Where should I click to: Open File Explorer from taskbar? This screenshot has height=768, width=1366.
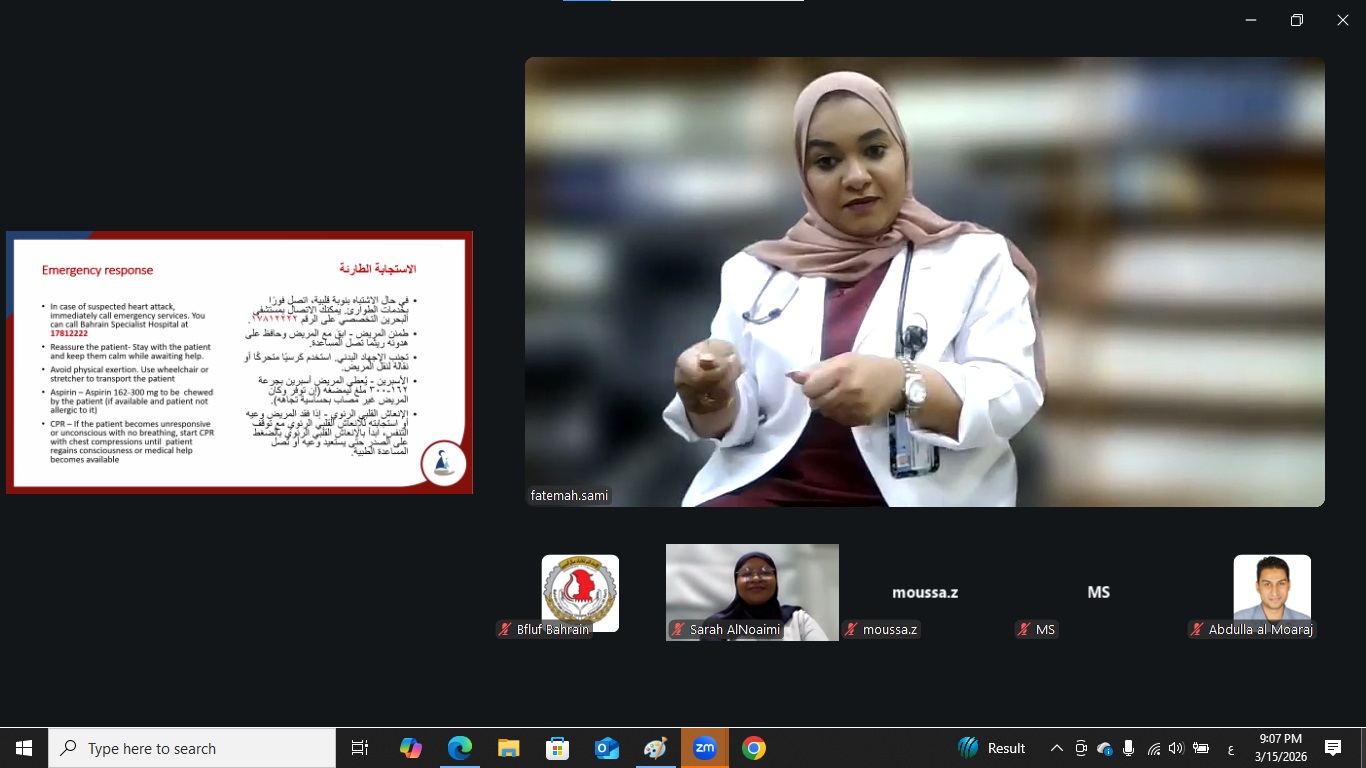pos(509,748)
